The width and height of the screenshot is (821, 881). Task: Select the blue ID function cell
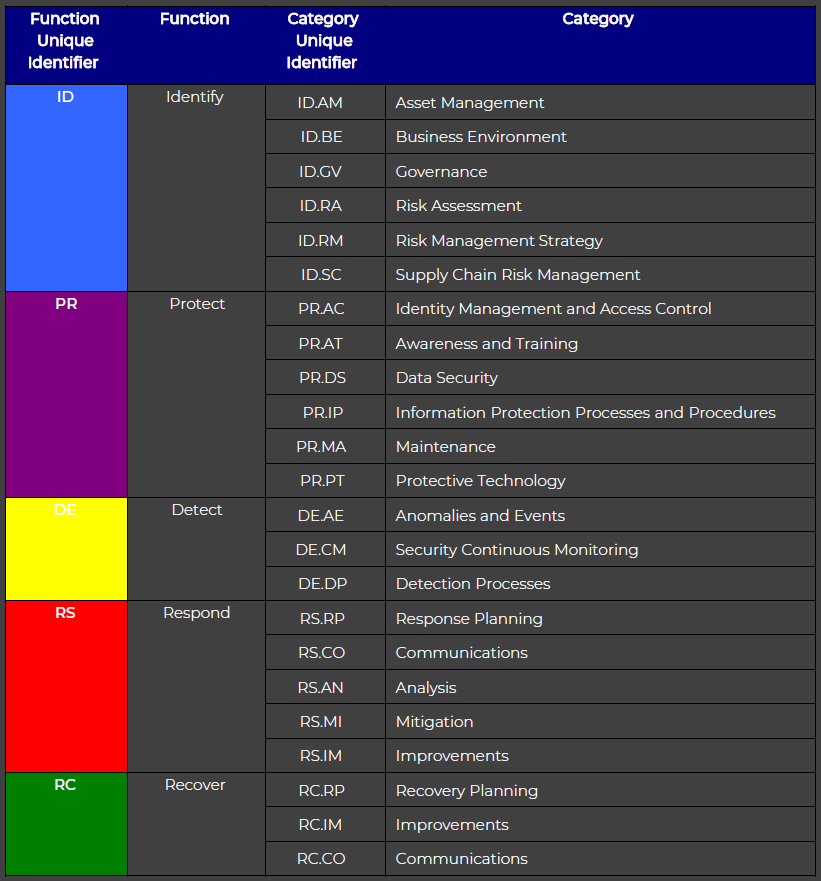coord(66,188)
